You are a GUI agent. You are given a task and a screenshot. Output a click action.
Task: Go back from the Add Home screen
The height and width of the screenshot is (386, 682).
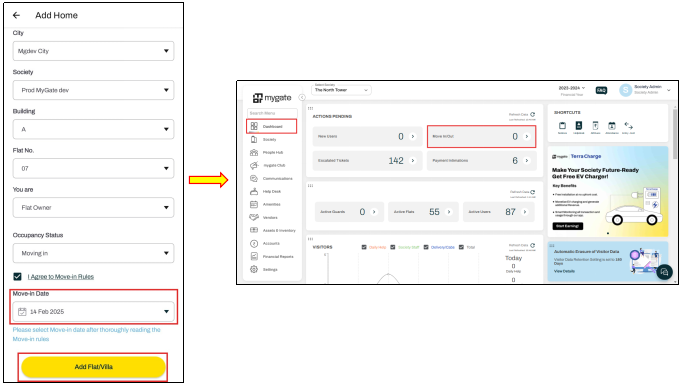tap(17, 15)
